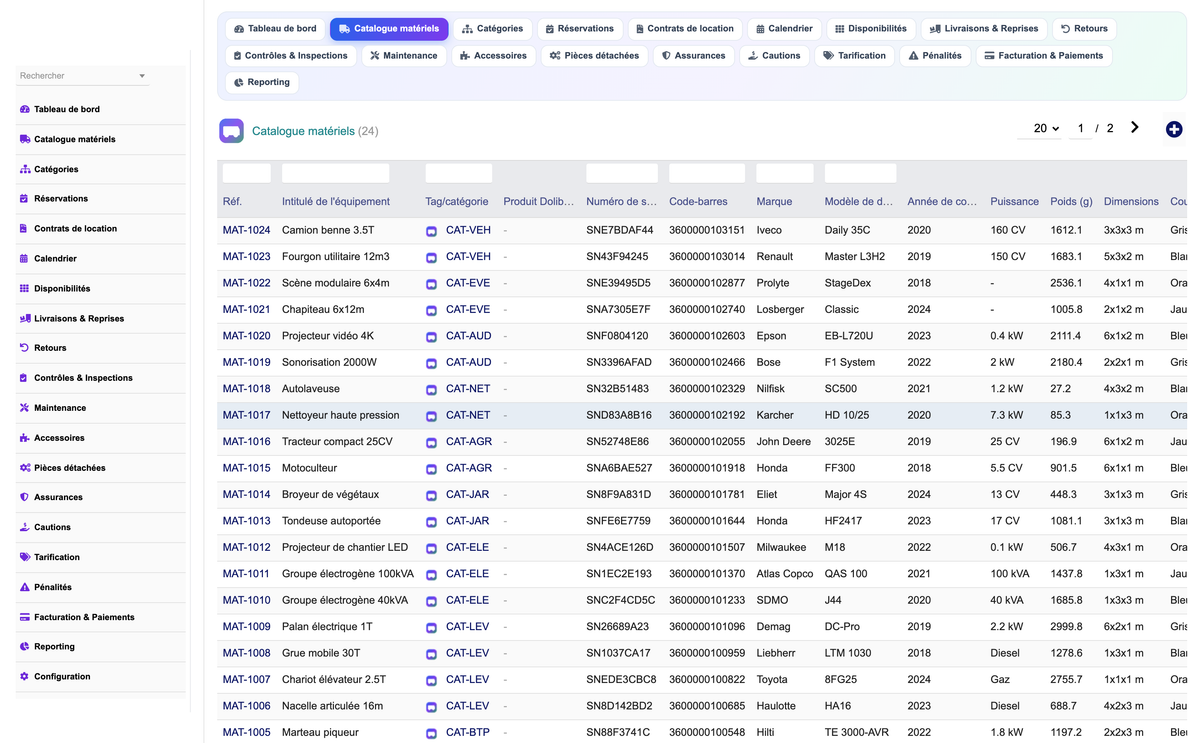
Task: Click the Configuration gear icon in sidebar
Action: [x=25, y=677]
